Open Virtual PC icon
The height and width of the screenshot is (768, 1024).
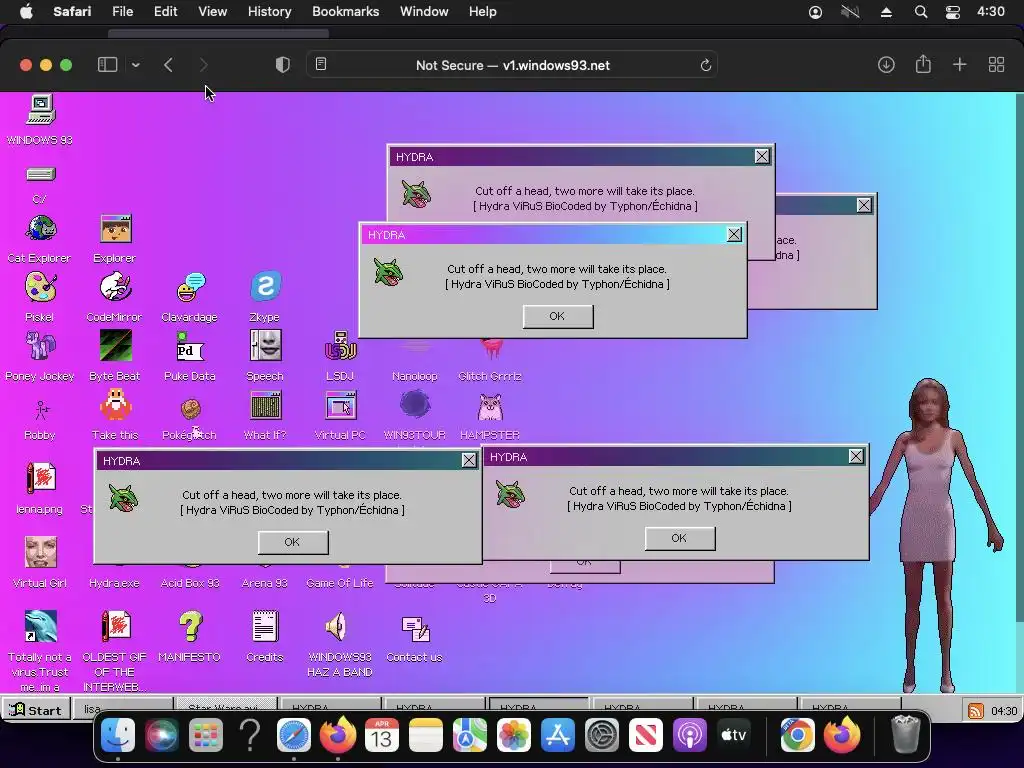coord(340,405)
